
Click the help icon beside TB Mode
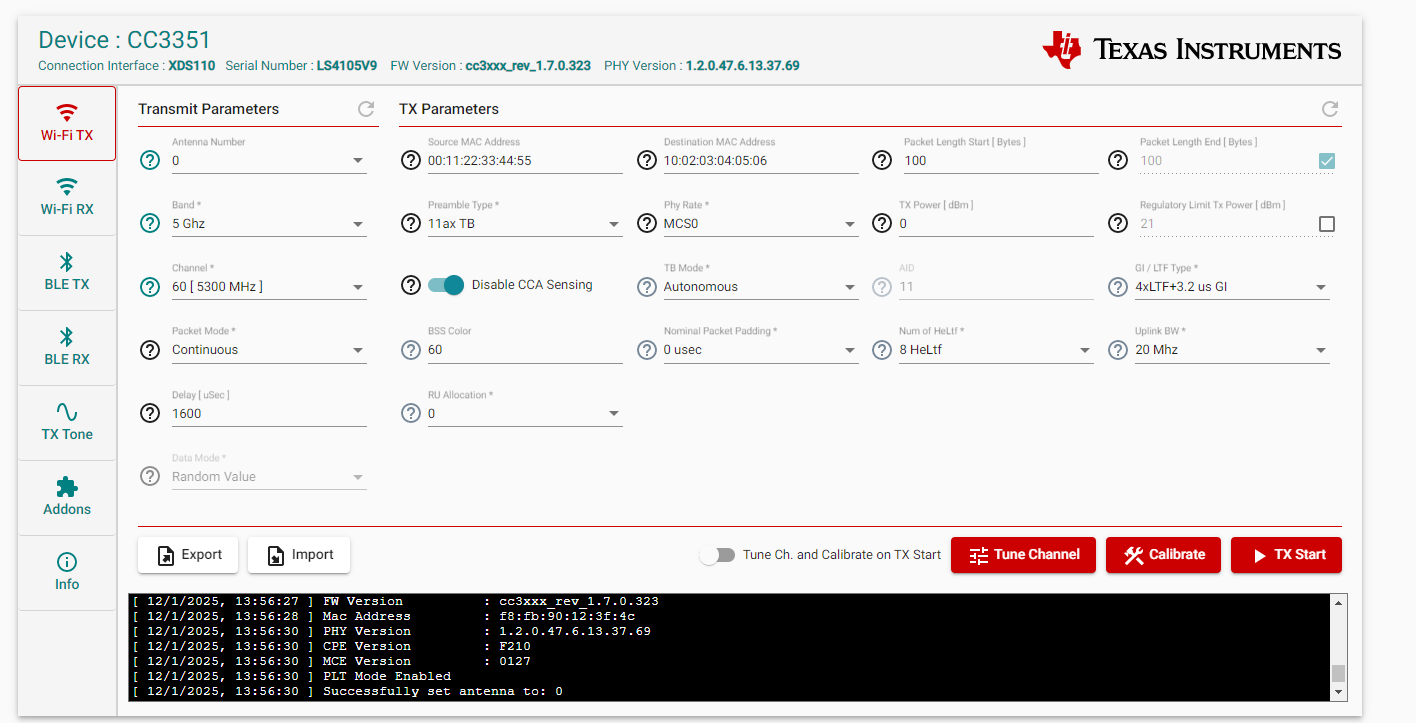point(646,287)
